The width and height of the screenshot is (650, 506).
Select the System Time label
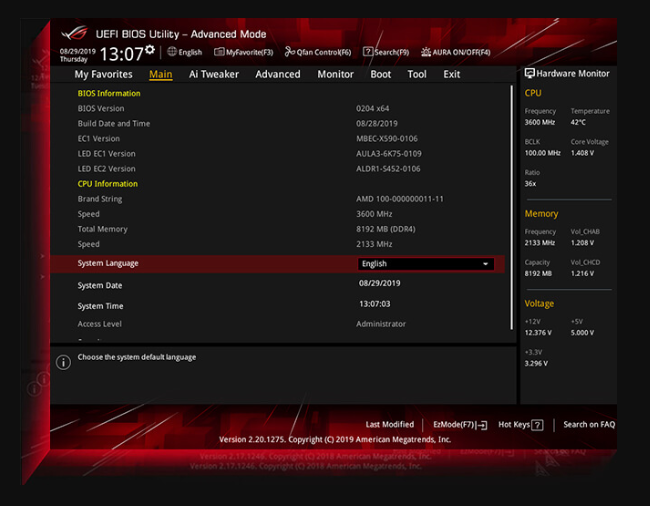[100, 306]
